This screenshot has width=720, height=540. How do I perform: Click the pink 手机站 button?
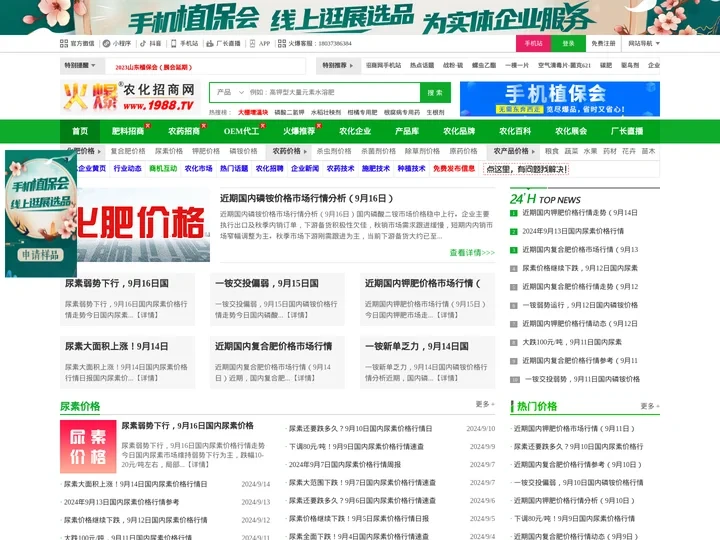[x=534, y=43]
